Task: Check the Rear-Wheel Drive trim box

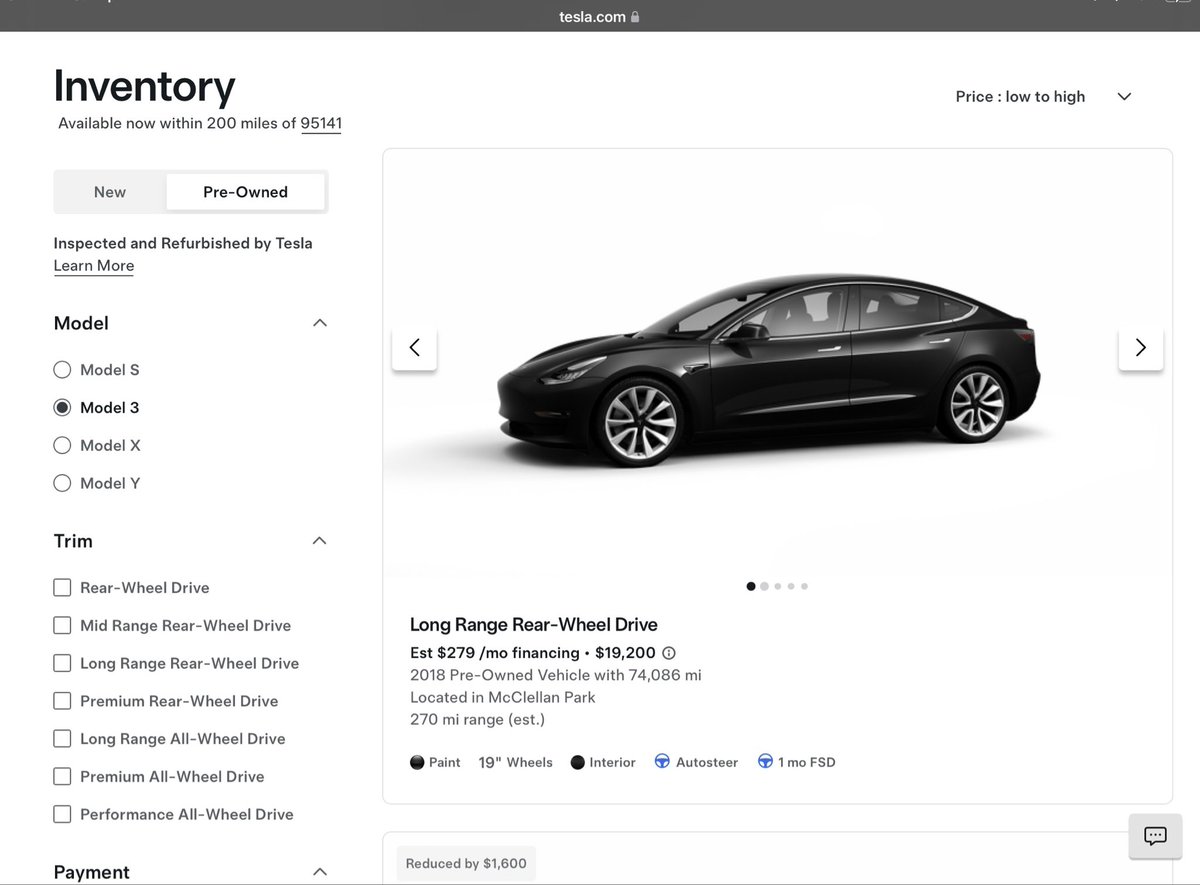Action: tap(62, 588)
